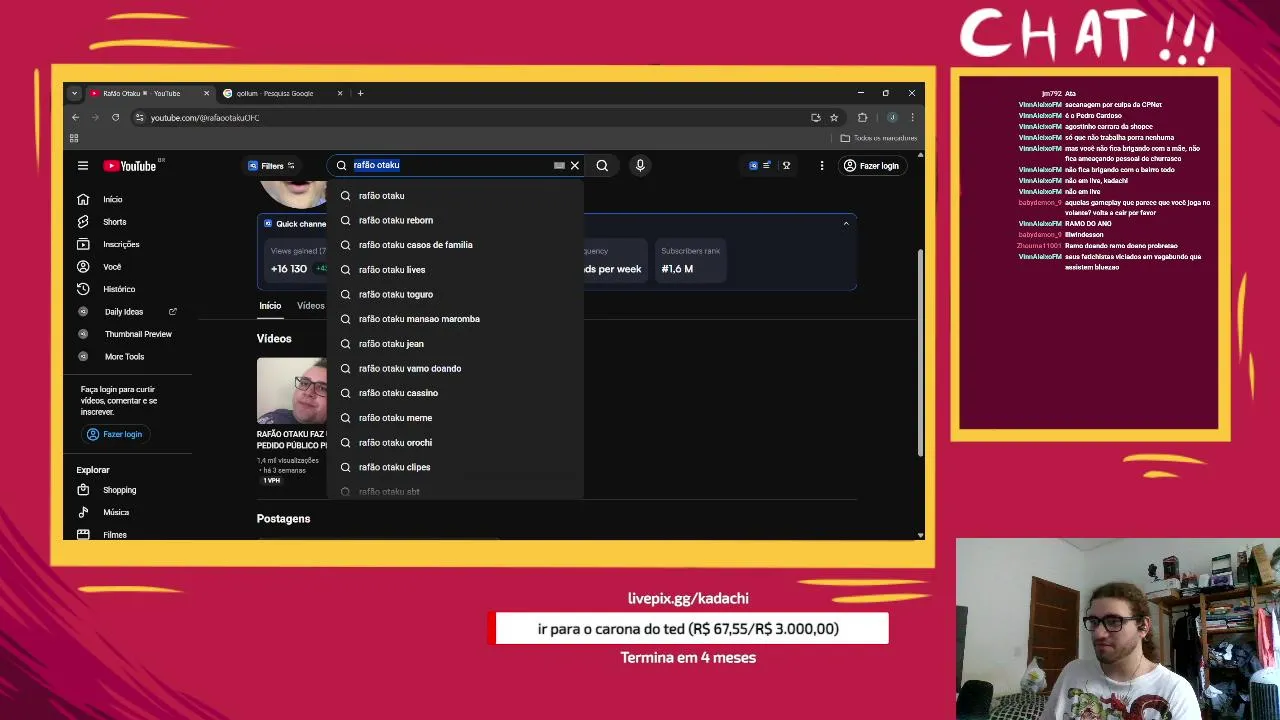Start voice search with the microphone

coord(640,166)
